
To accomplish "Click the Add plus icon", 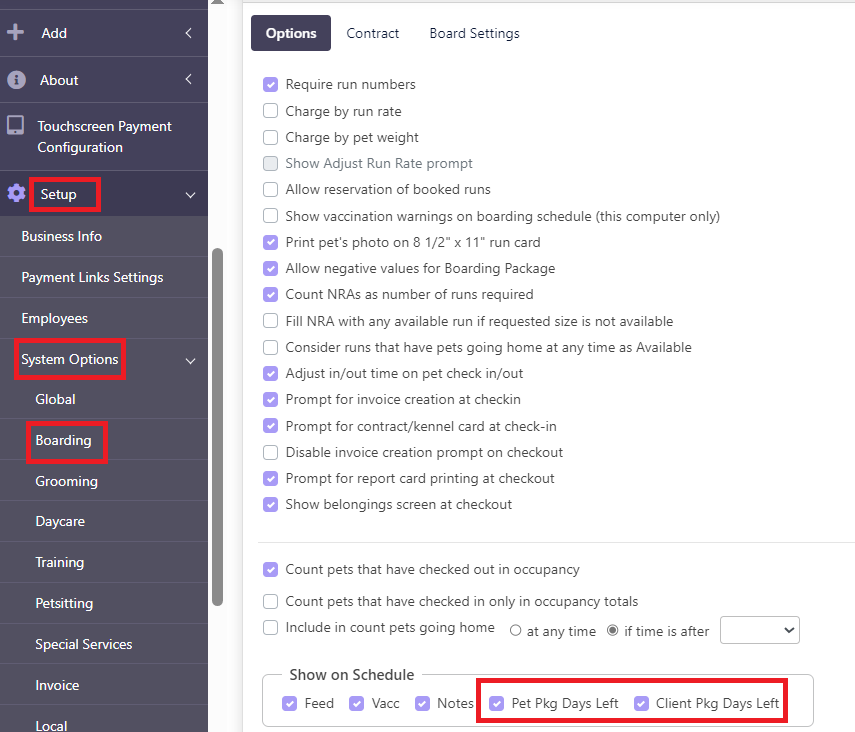I will [15, 32].
